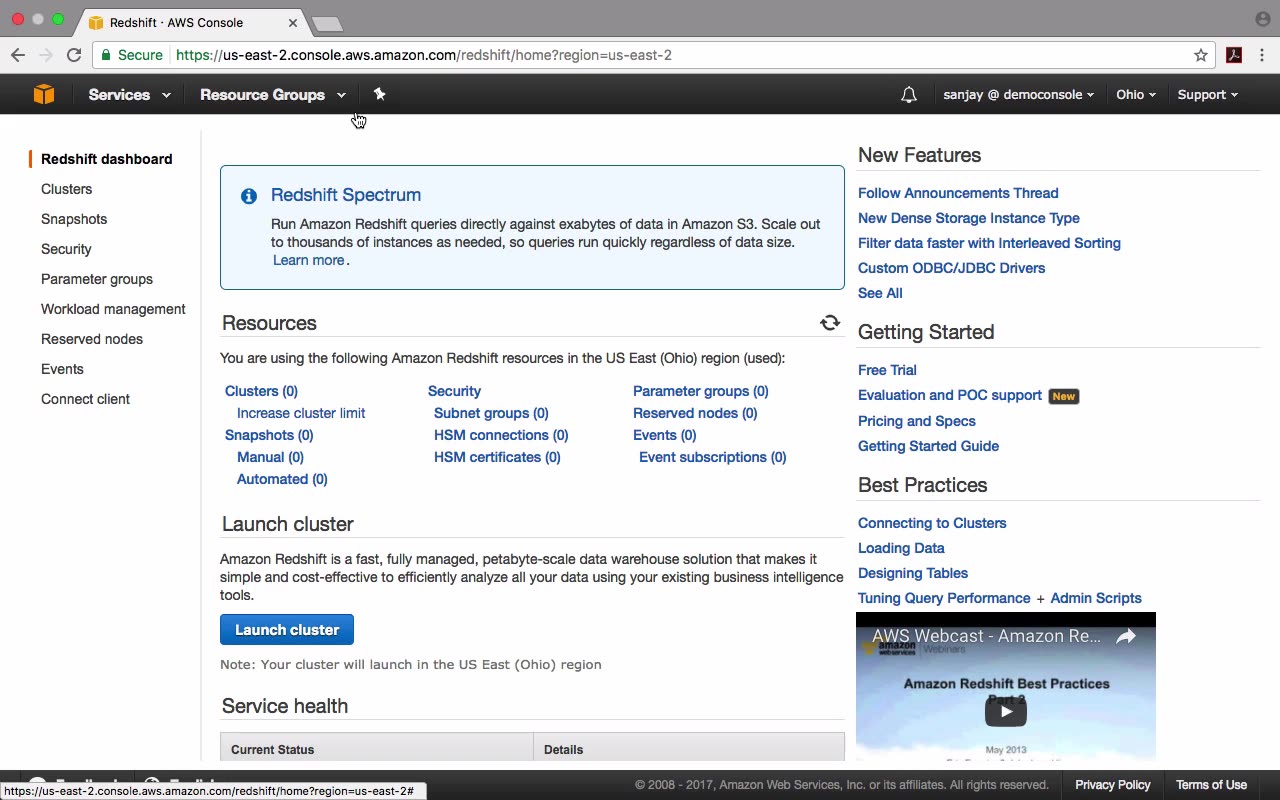The width and height of the screenshot is (1280, 800).
Task: Open the Designing Tables link
Action: [913, 573]
